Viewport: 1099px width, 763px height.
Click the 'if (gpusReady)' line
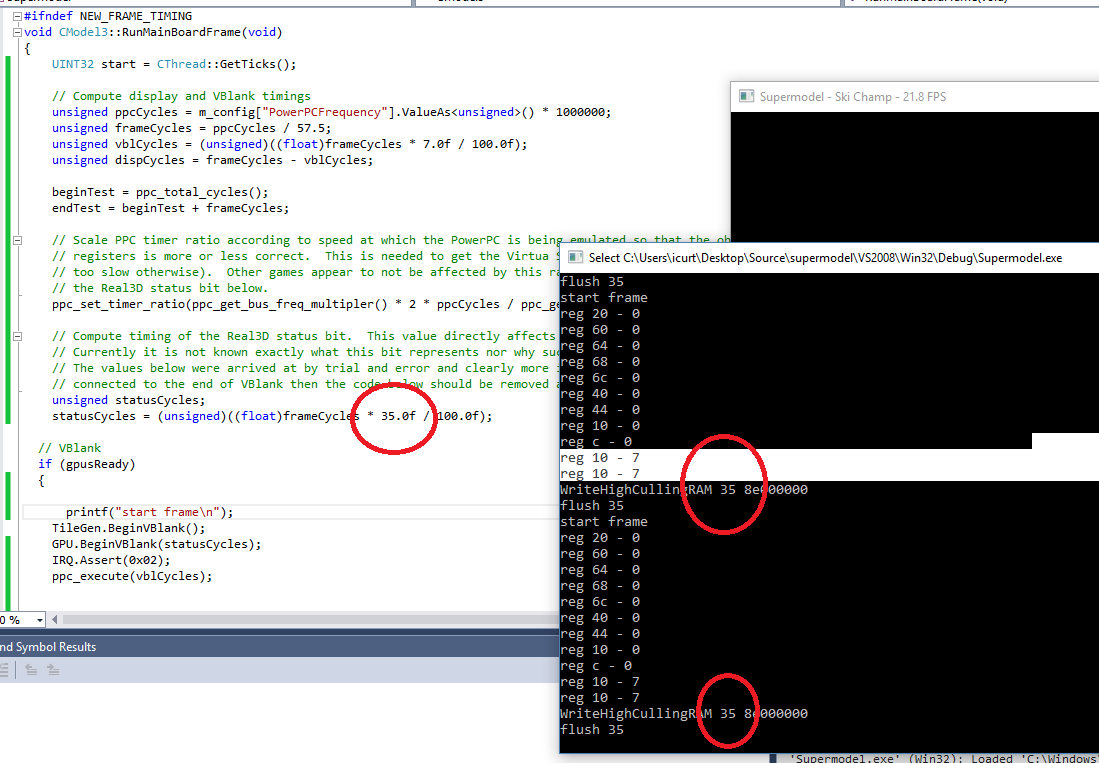pos(87,464)
